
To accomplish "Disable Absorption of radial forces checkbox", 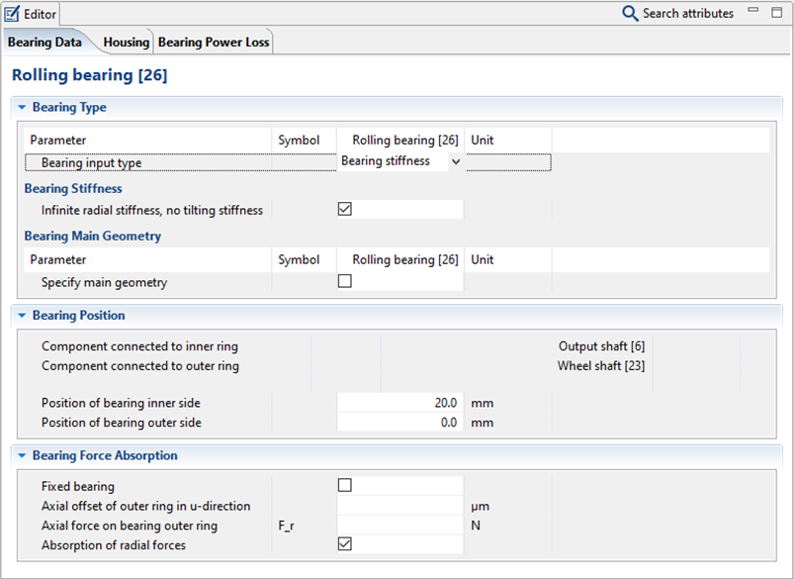I will (345, 545).
